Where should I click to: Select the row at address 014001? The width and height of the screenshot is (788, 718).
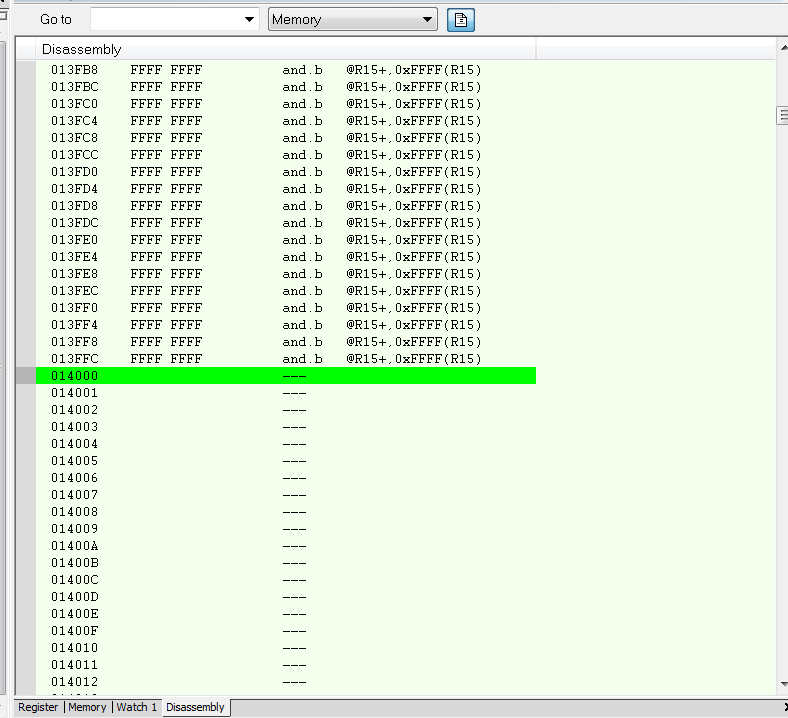click(x=285, y=392)
